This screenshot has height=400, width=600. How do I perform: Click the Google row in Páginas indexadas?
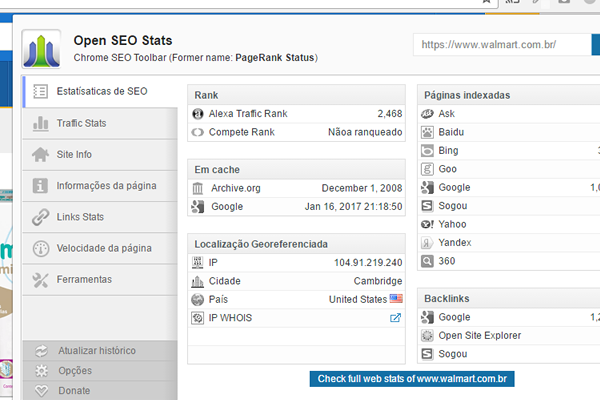(509, 188)
